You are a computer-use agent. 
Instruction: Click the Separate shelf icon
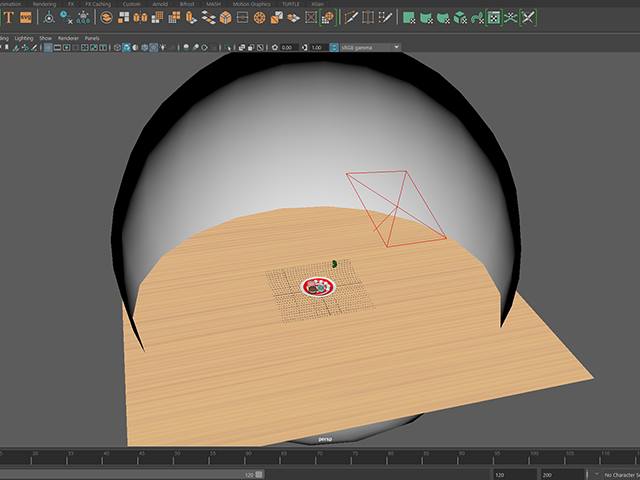[x=124, y=18]
